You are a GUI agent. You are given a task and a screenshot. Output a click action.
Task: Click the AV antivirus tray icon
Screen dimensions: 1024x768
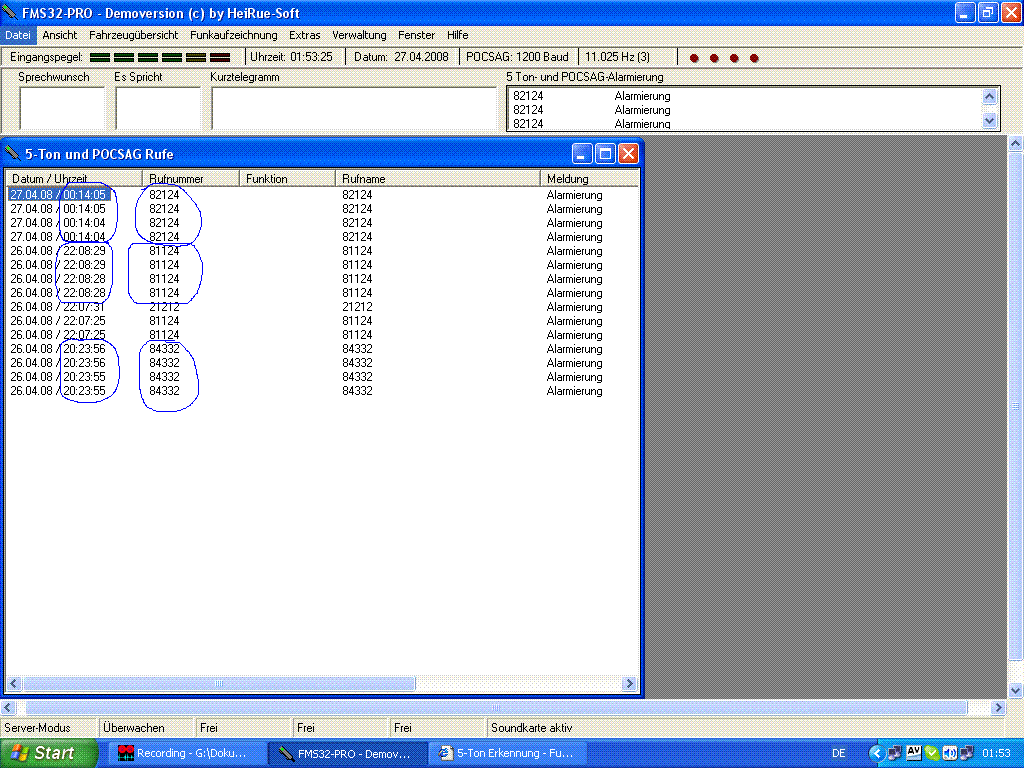pyautogui.click(x=913, y=753)
